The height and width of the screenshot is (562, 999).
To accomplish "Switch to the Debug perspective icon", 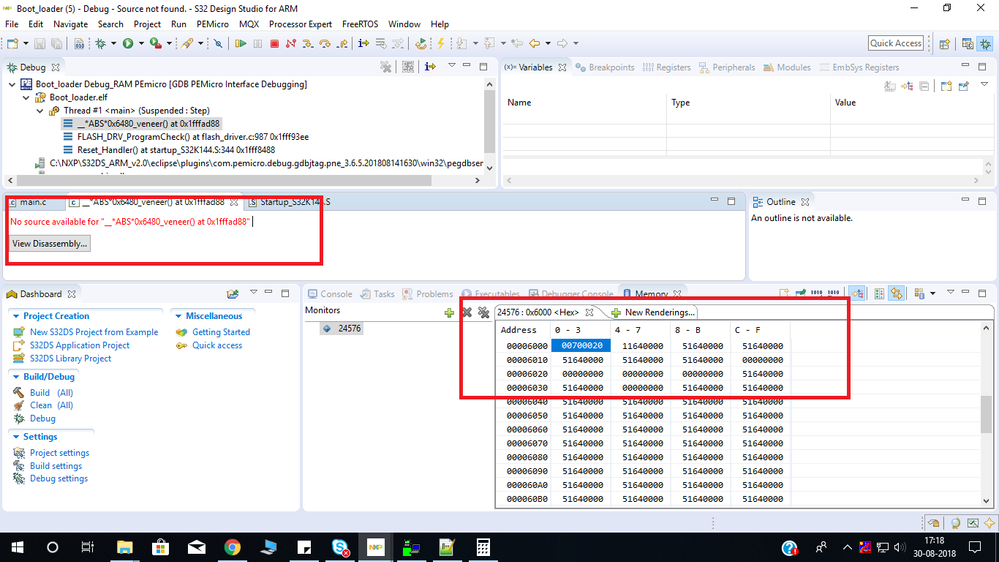I will click(x=985, y=43).
